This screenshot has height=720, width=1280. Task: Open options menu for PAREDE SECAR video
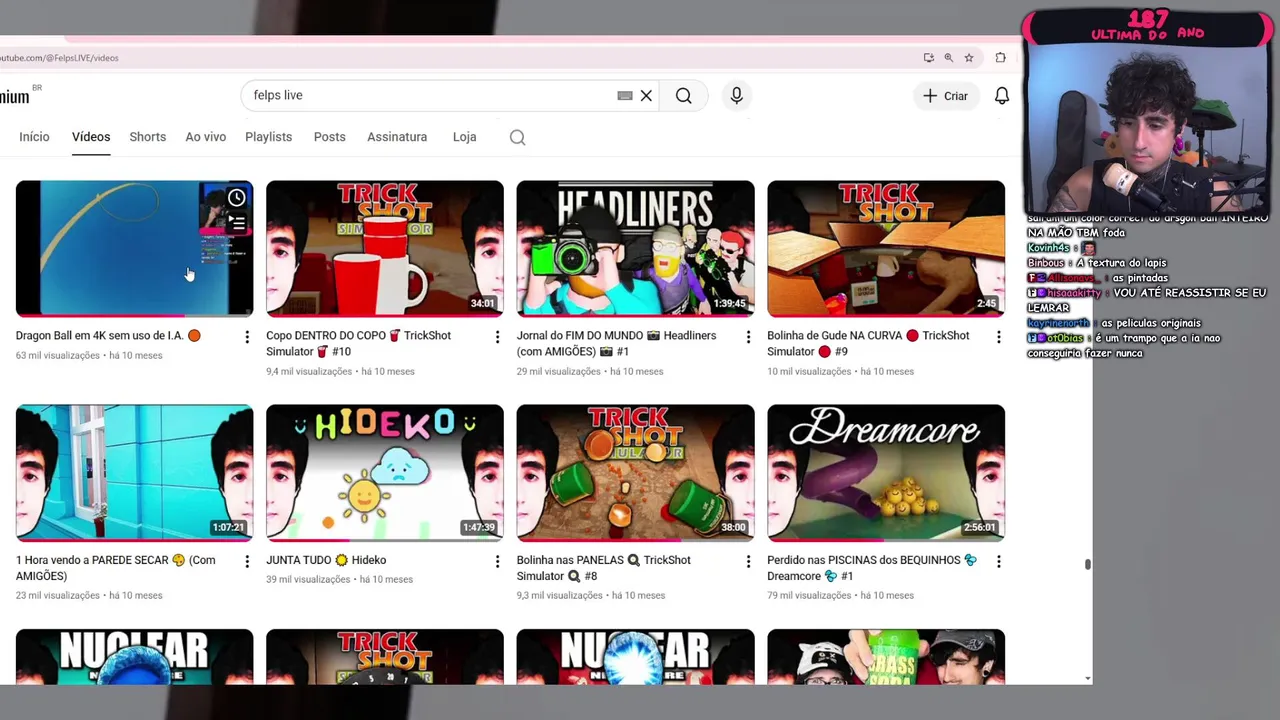247,562
